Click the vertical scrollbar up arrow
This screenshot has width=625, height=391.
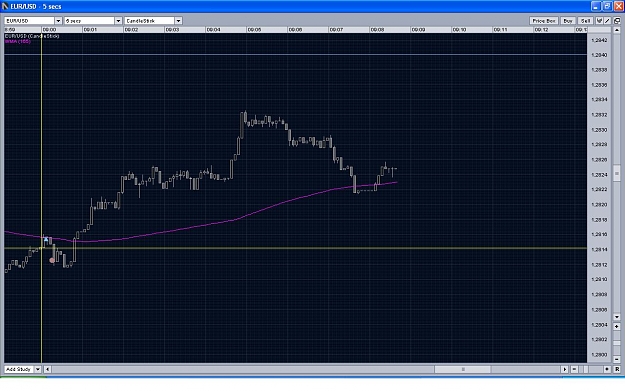coord(617,30)
